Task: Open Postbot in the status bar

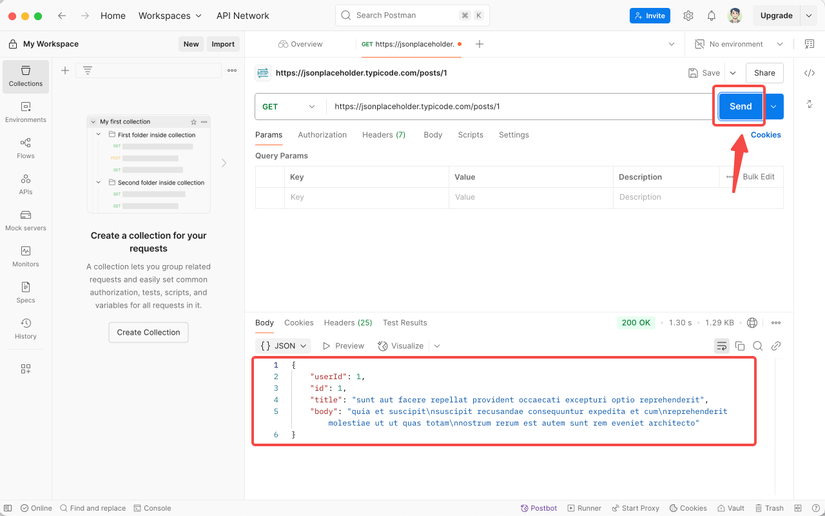Action: pyautogui.click(x=538, y=508)
